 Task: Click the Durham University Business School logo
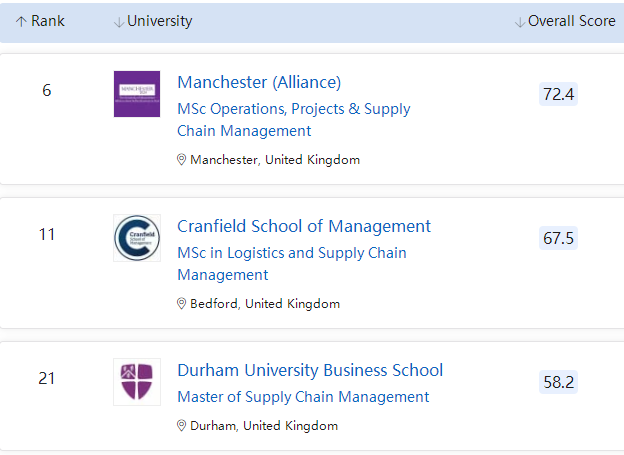point(137,382)
